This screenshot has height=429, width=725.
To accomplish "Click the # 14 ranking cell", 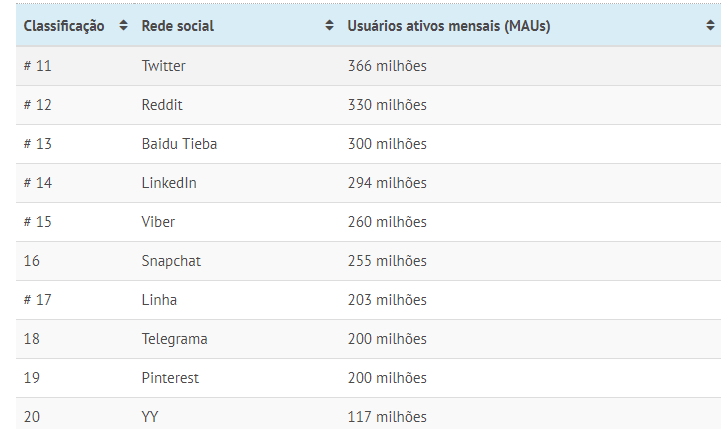I will coord(37,183).
